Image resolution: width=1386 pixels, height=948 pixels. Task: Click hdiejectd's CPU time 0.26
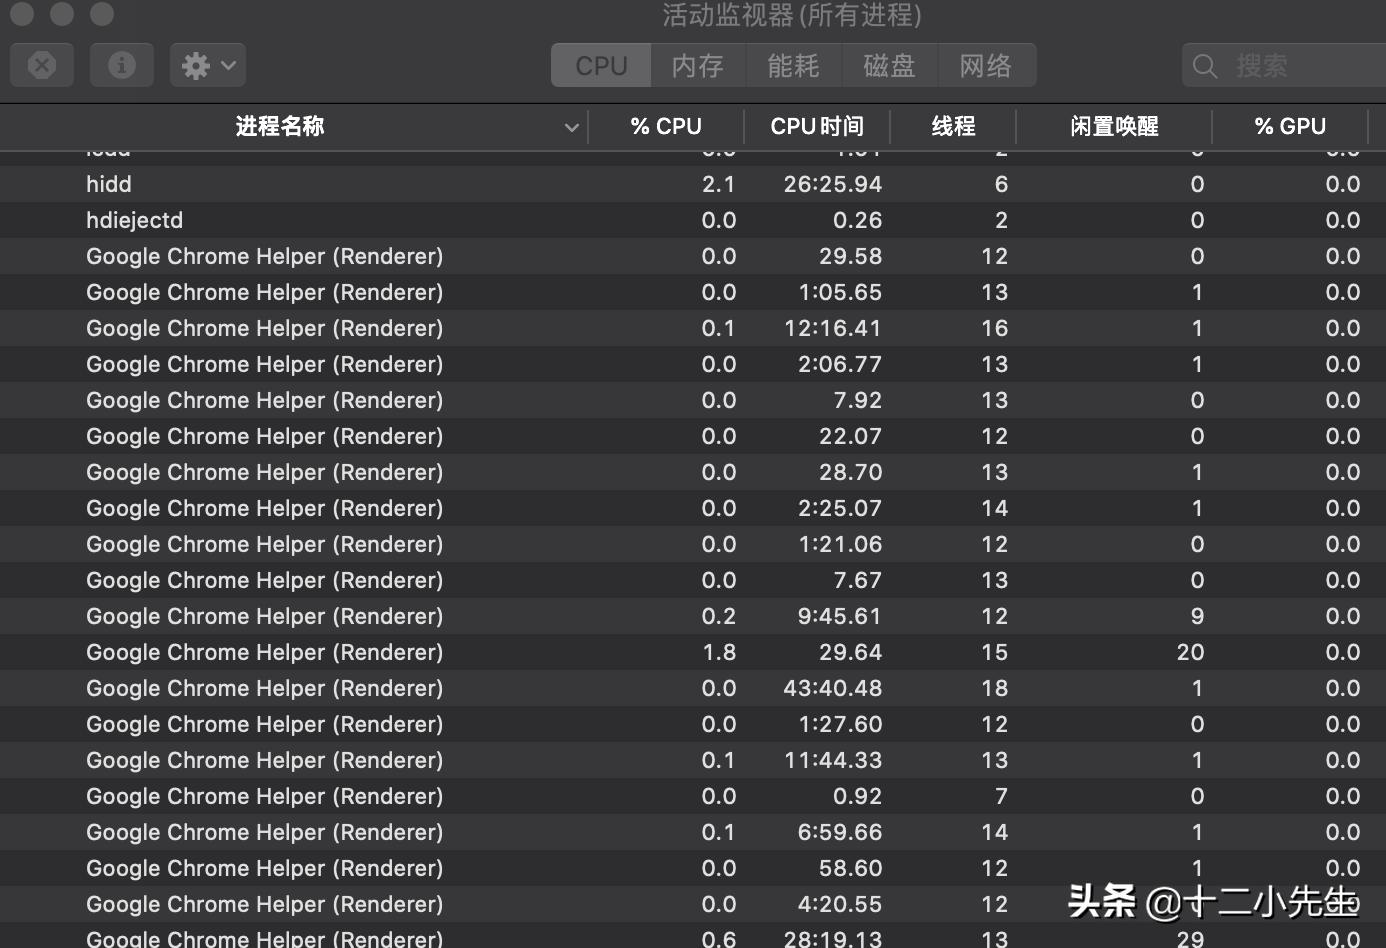pyautogui.click(x=858, y=220)
